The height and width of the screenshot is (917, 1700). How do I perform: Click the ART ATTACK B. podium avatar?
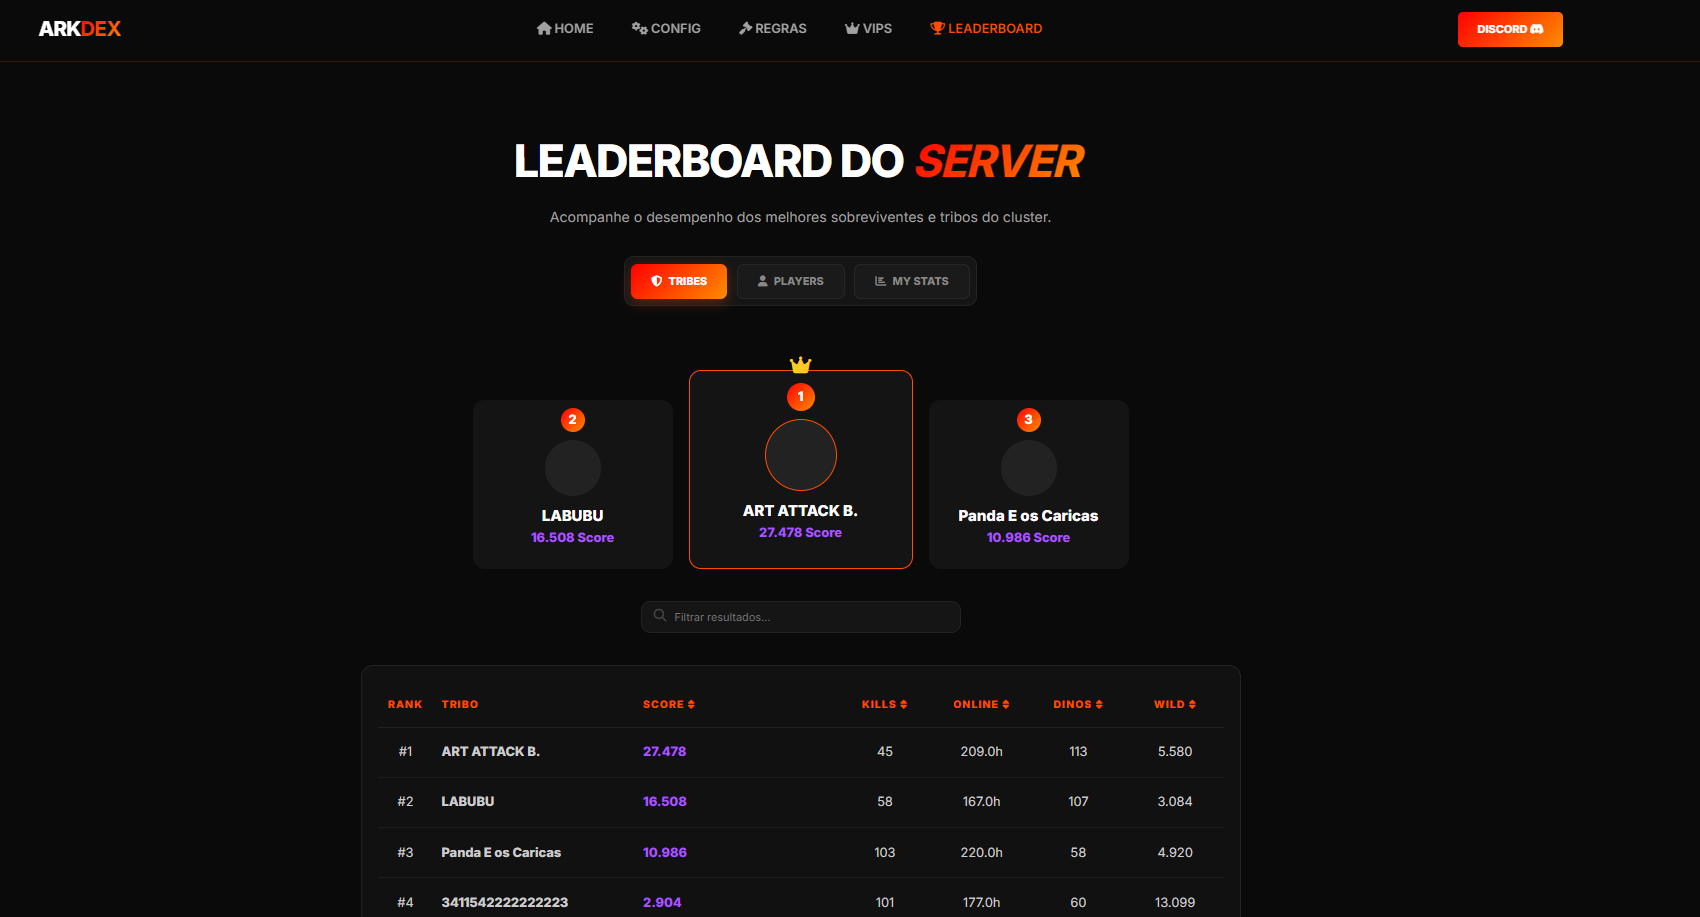tap(800, 455)
